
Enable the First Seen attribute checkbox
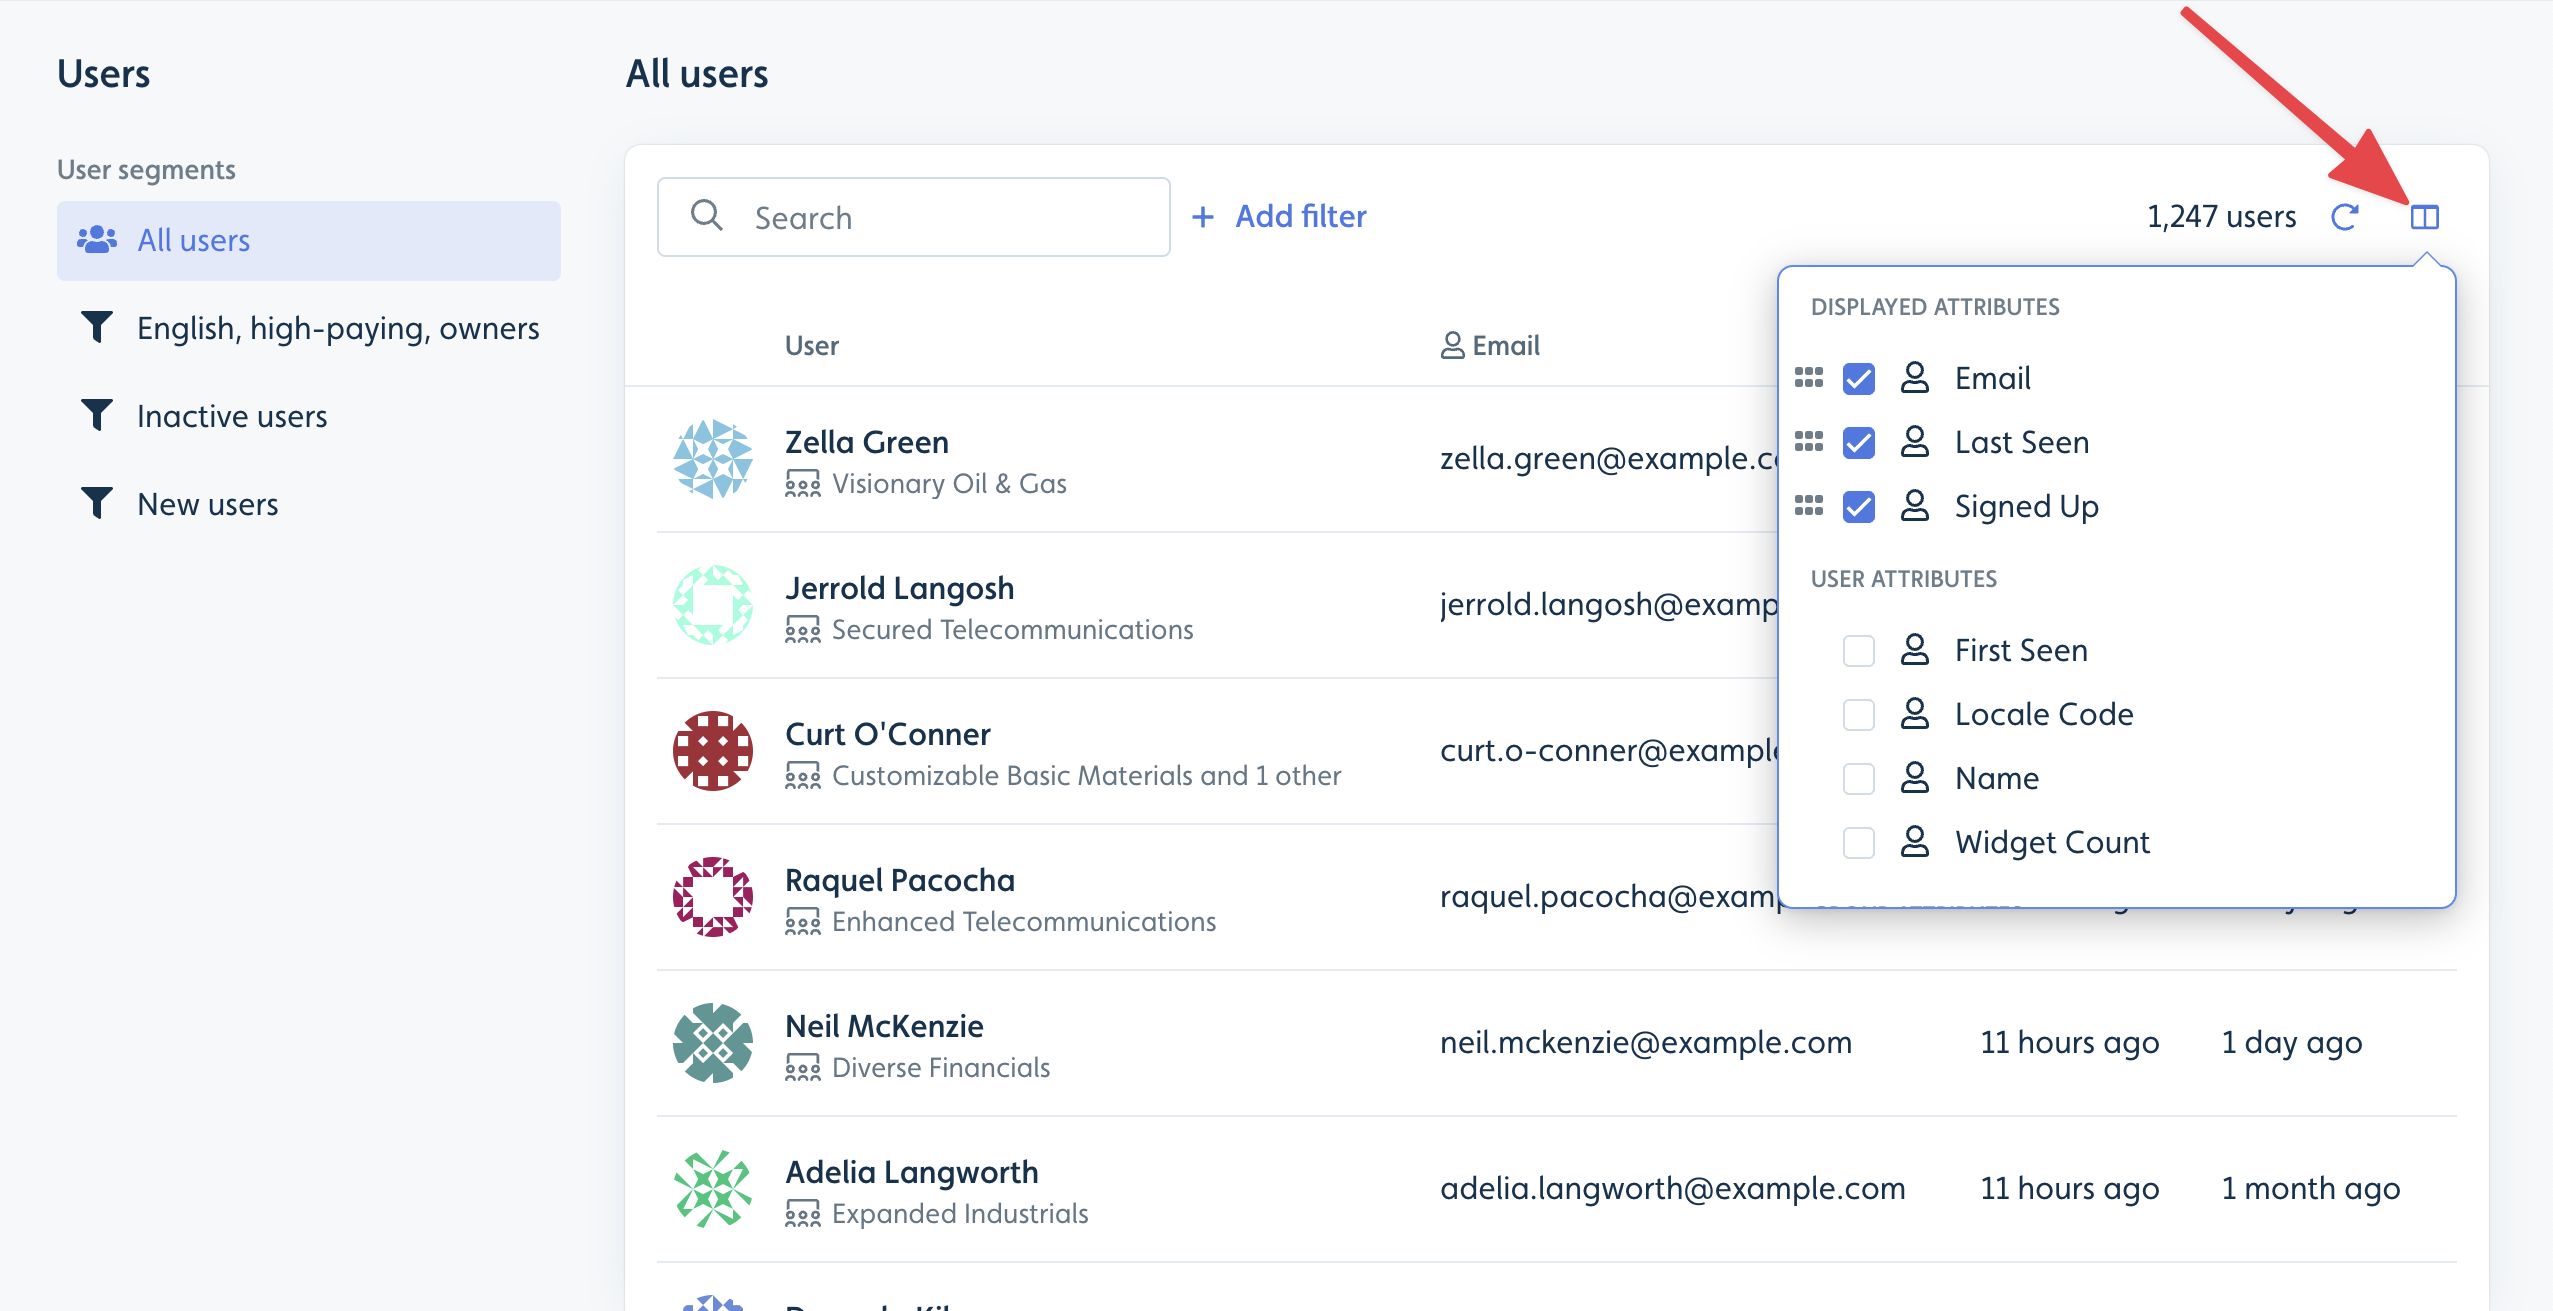tap(1861, 649)
